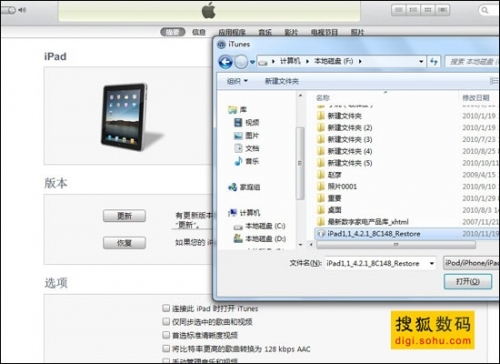Select 图片 library in sidebar
The width and height of the screenshot is (500, 364).
pos(247,135)
